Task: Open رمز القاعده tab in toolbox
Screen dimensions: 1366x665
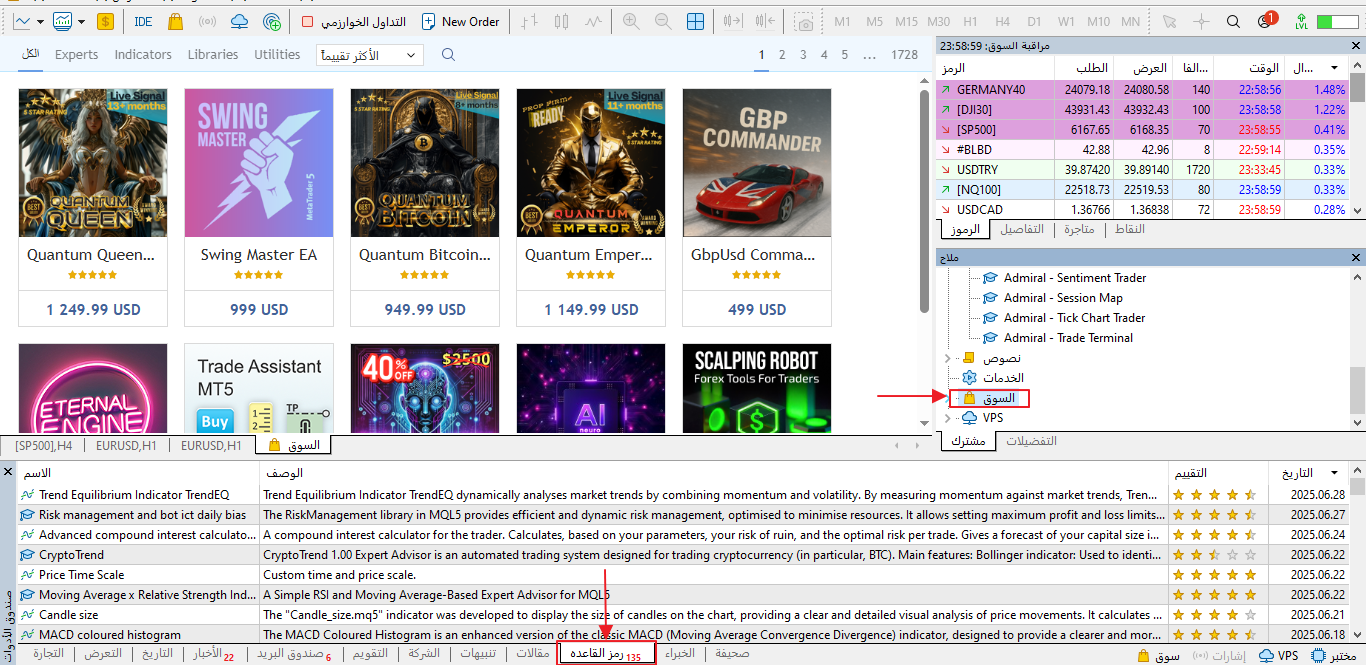Action: [607, 654]
